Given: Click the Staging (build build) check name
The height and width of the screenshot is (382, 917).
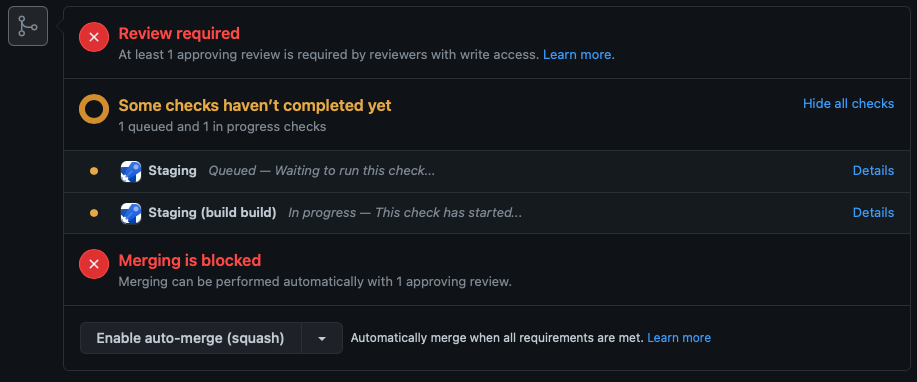Looking at the screenshot, I should pos(212,212).
